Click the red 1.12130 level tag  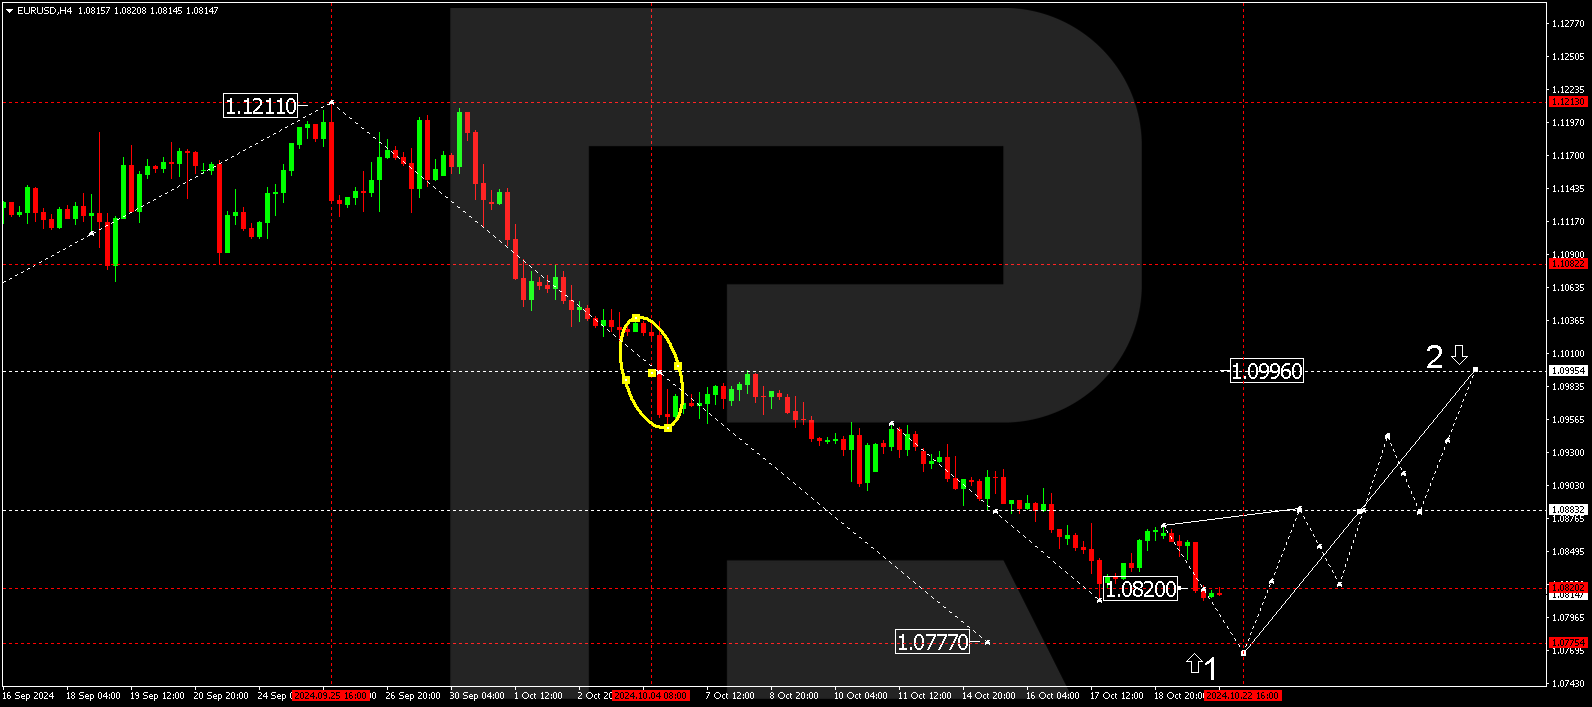point(1567,102)
